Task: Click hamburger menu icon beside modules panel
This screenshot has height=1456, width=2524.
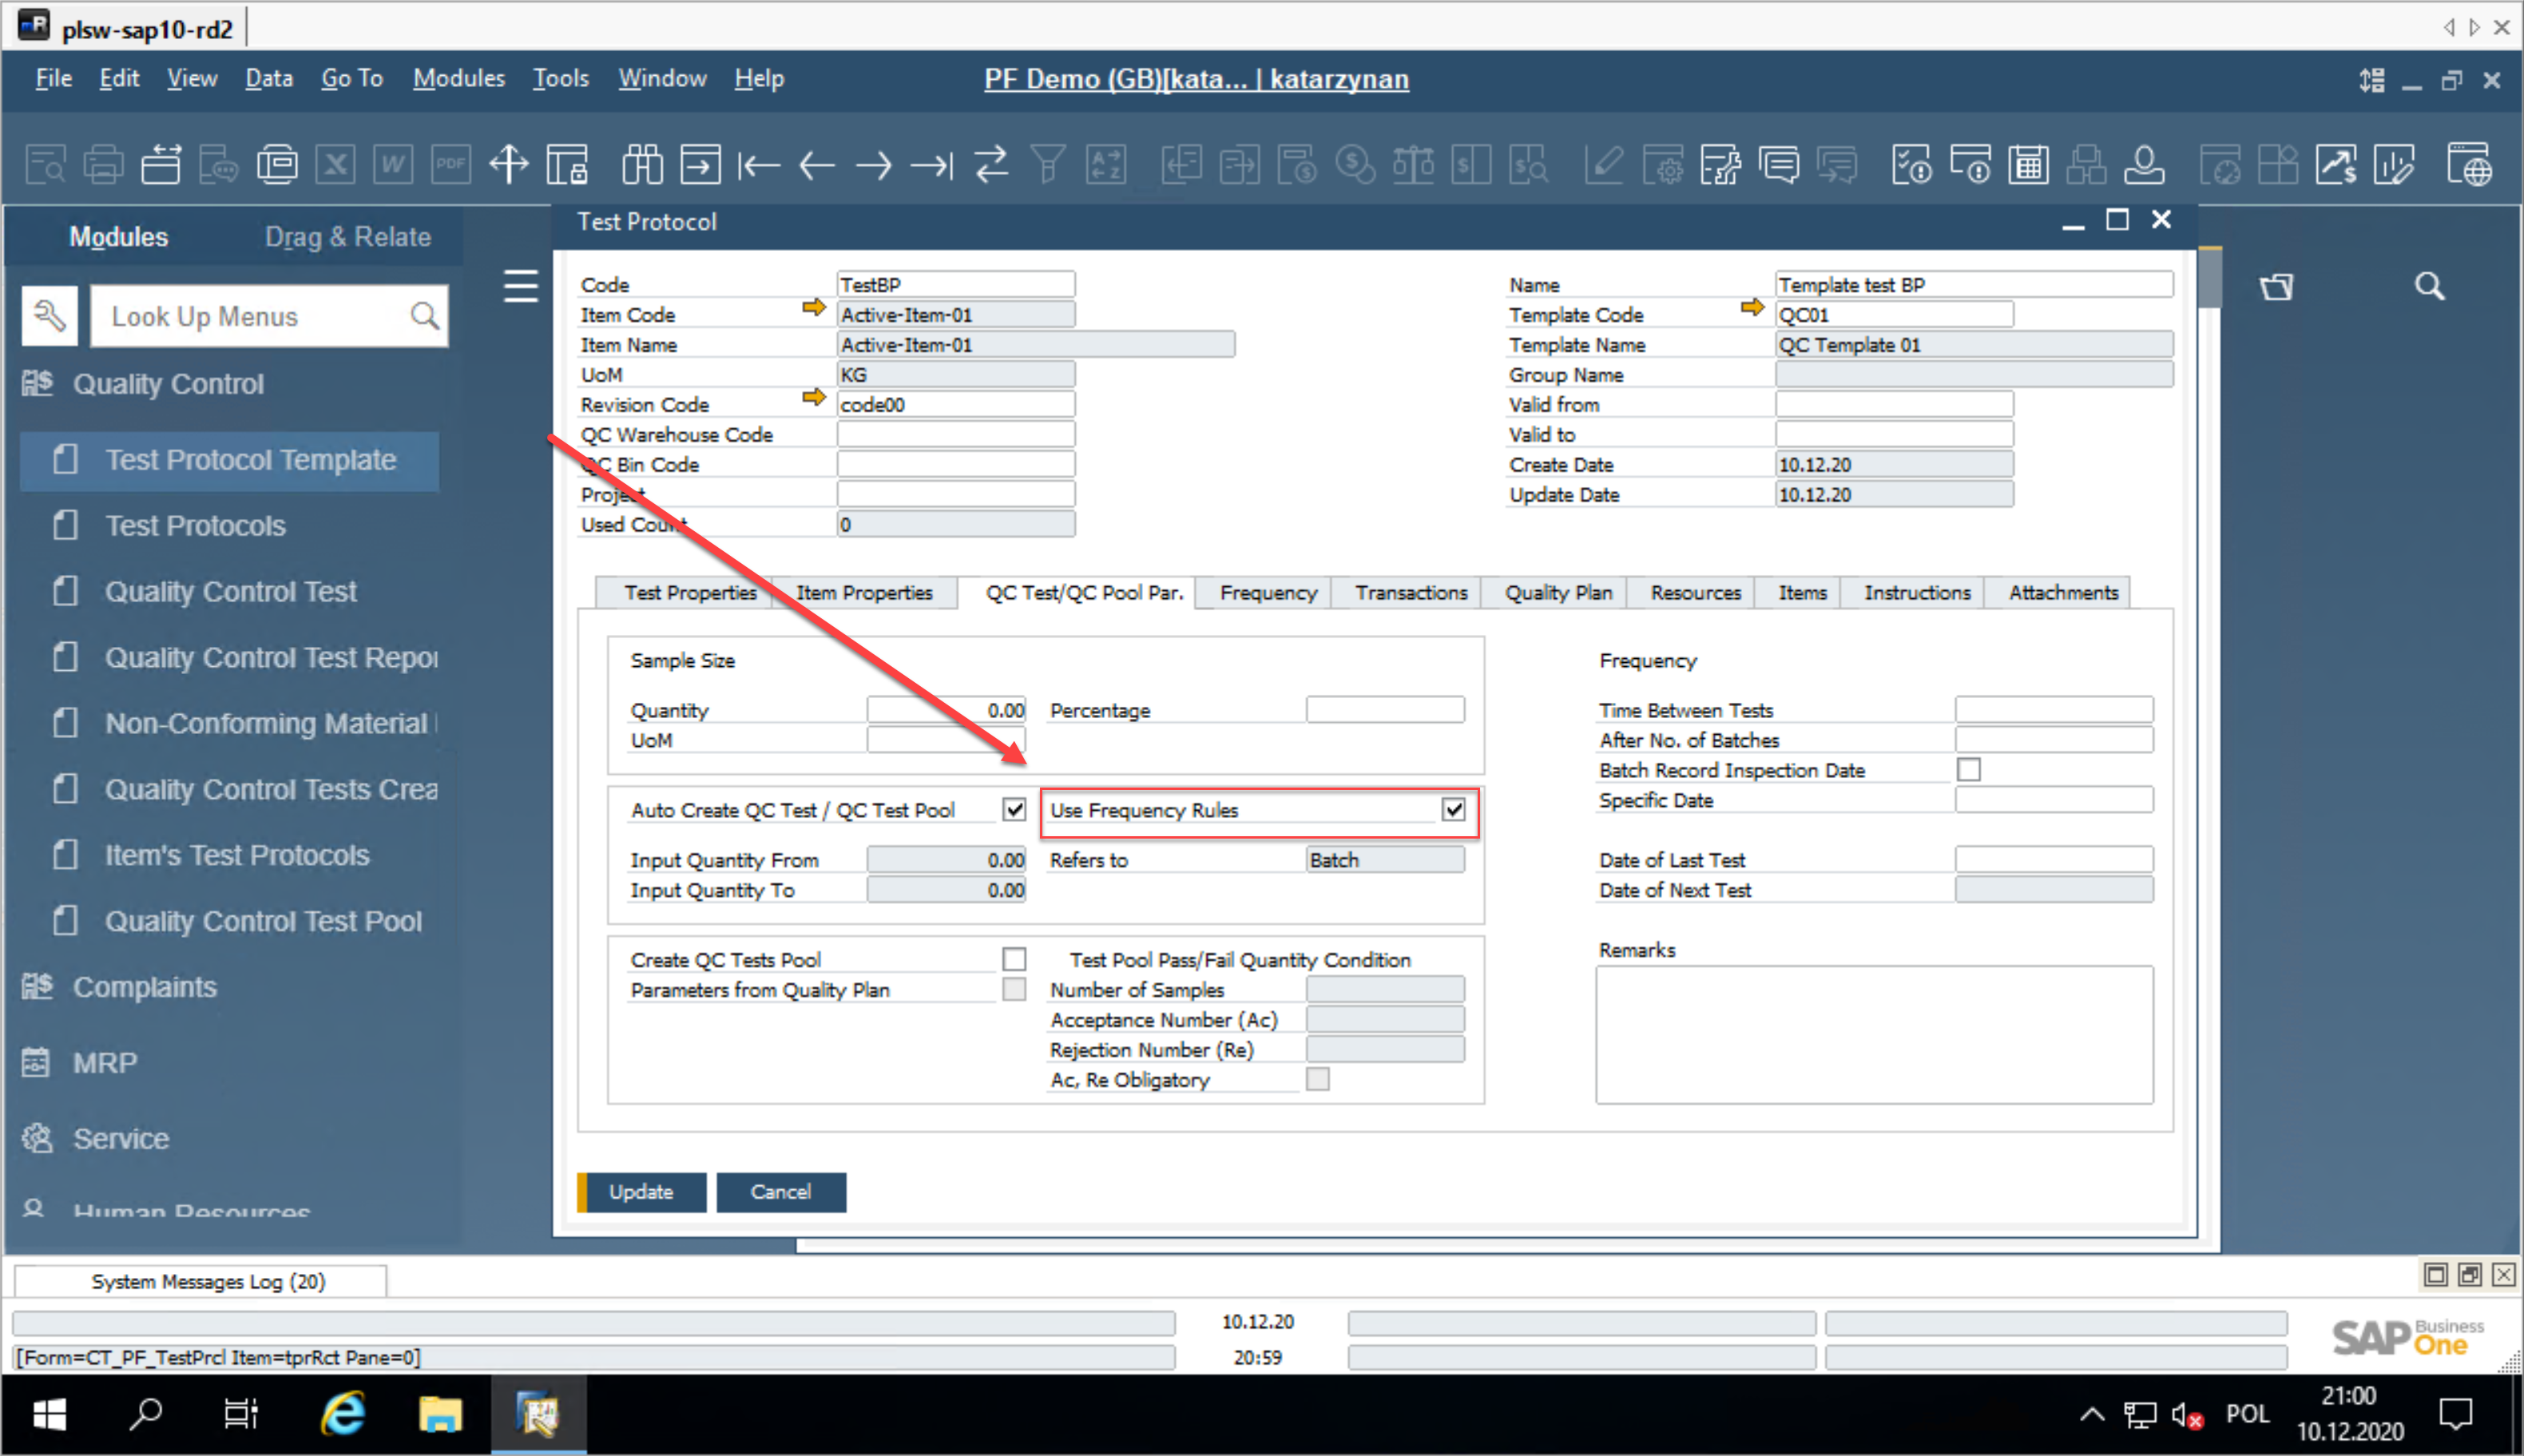Action: click(520, 287)
